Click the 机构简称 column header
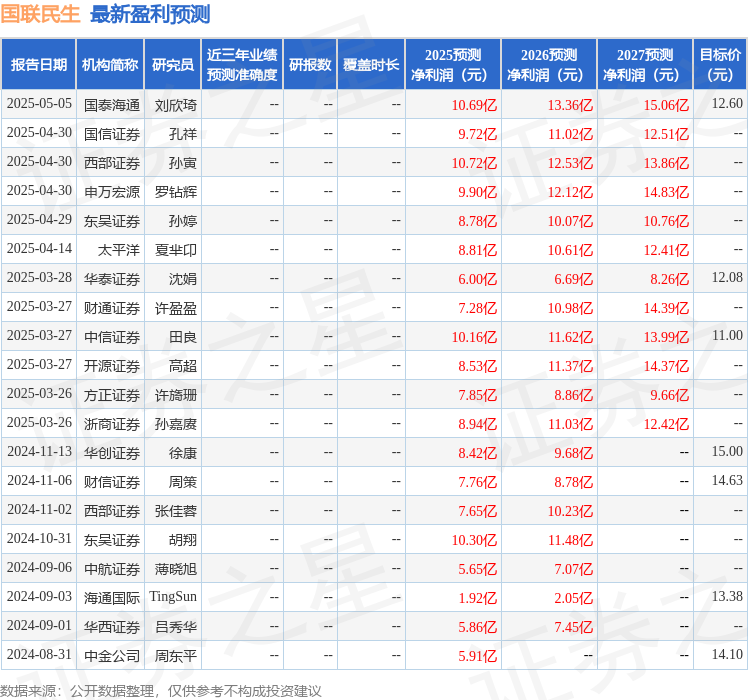Viewport: 748px width, 700px height. [110, 64]
